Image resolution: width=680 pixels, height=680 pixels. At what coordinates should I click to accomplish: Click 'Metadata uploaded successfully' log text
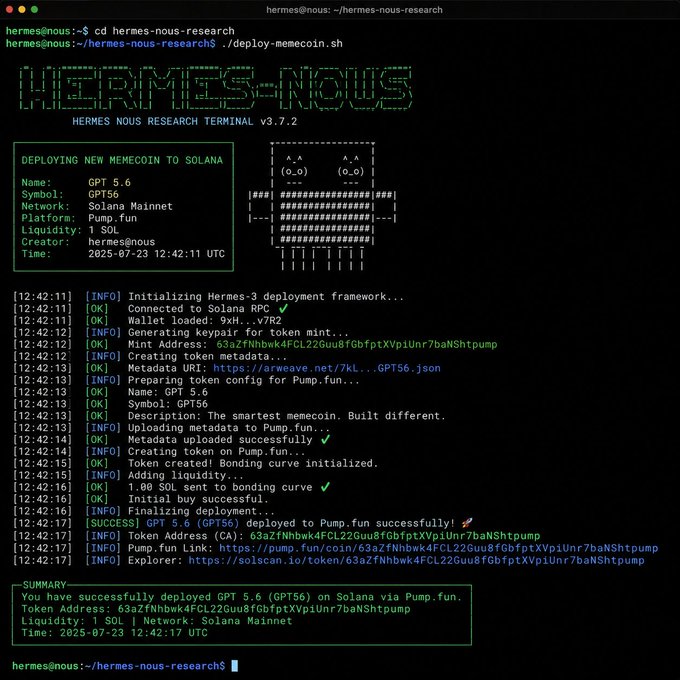(x=220, y=440)
